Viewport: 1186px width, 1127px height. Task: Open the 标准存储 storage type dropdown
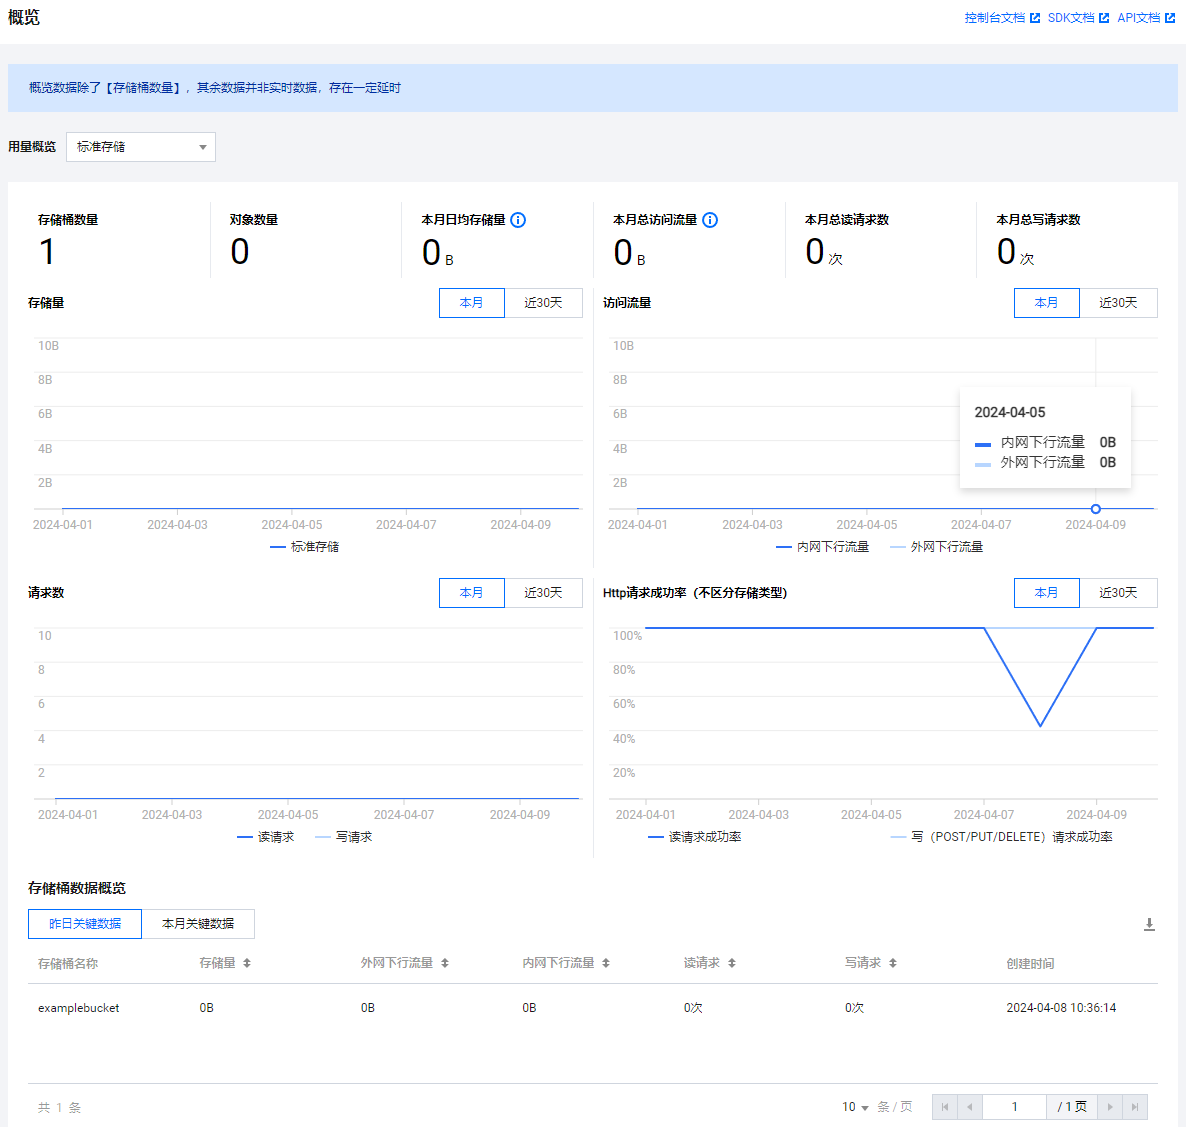click(x=141, y=147)
